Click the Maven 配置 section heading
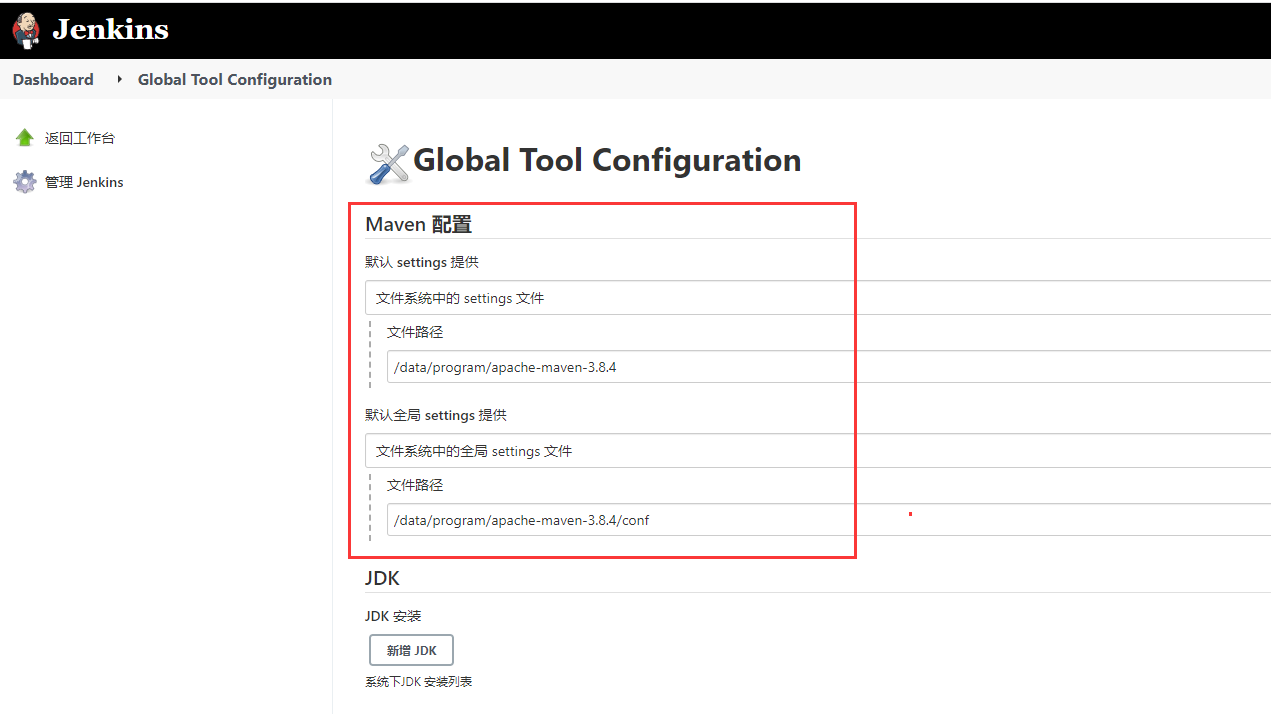This screenshot has width=1271, height=714. click(418, 225)
